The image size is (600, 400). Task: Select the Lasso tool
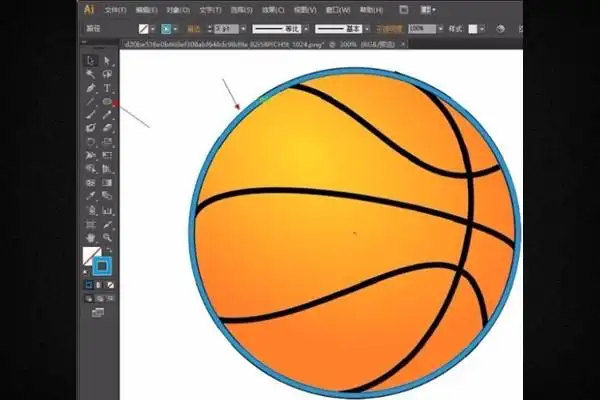point(107,74)
